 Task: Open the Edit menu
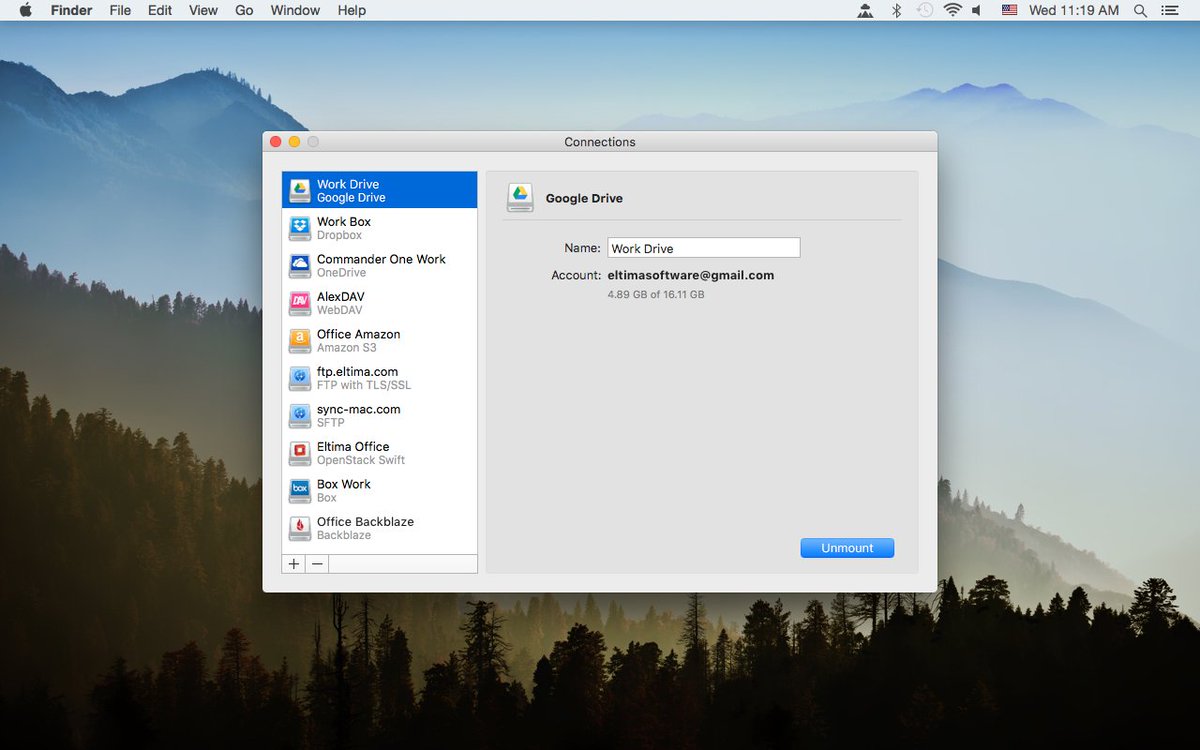(160, 10)
